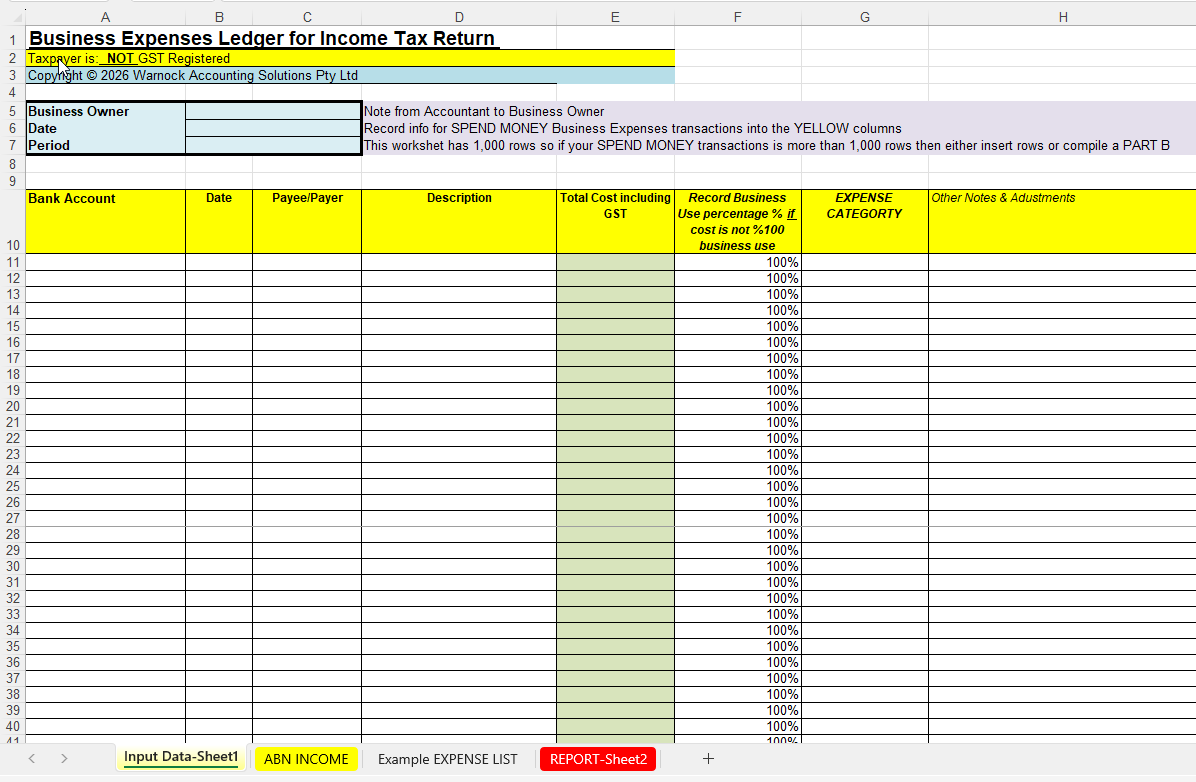Screen dimensions: 1196x782
Task: Select the 'EXPENSE CATEGORTY' header cell
Action: tap(864, 221)
